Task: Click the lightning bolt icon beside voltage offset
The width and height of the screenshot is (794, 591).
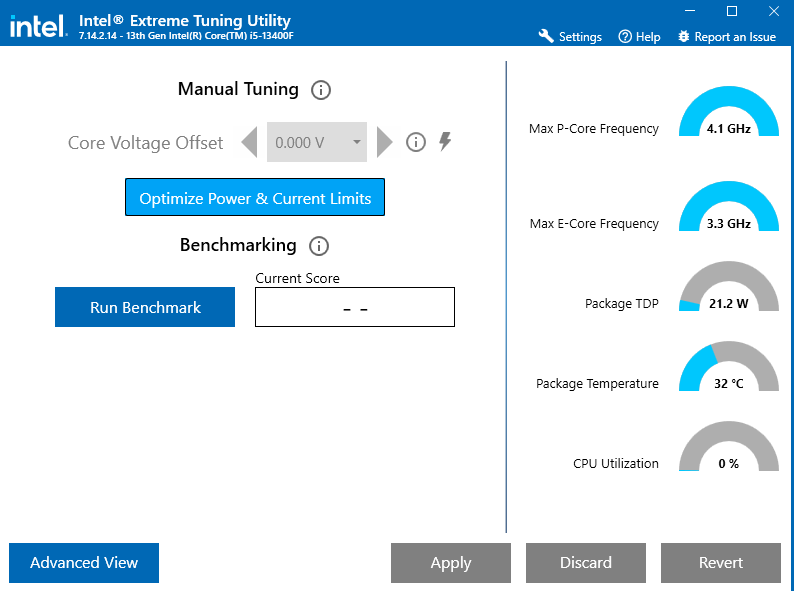Action: click(445, 141)
